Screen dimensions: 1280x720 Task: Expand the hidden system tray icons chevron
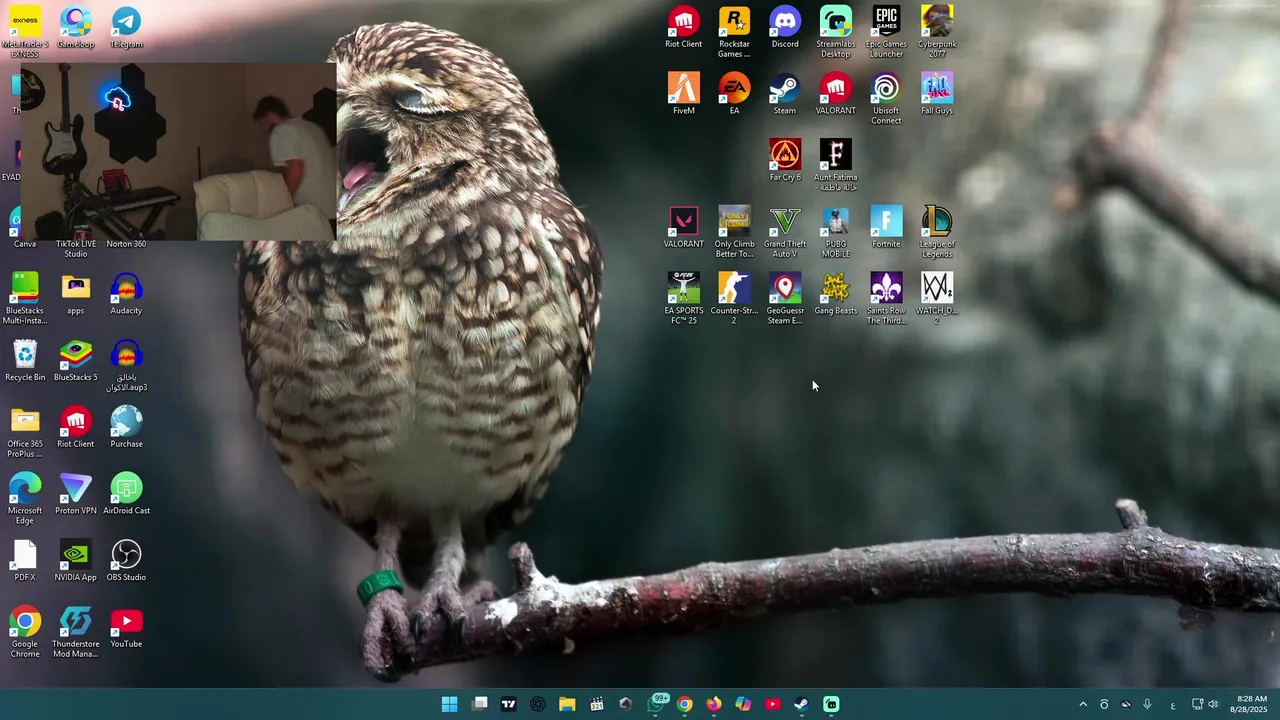[x=1083, y=704]
